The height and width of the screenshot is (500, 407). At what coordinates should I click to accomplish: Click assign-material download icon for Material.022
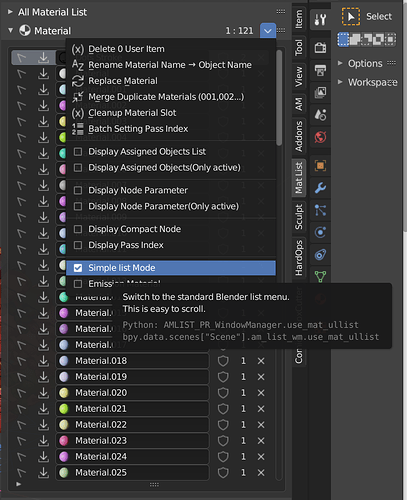coord(43,425)
